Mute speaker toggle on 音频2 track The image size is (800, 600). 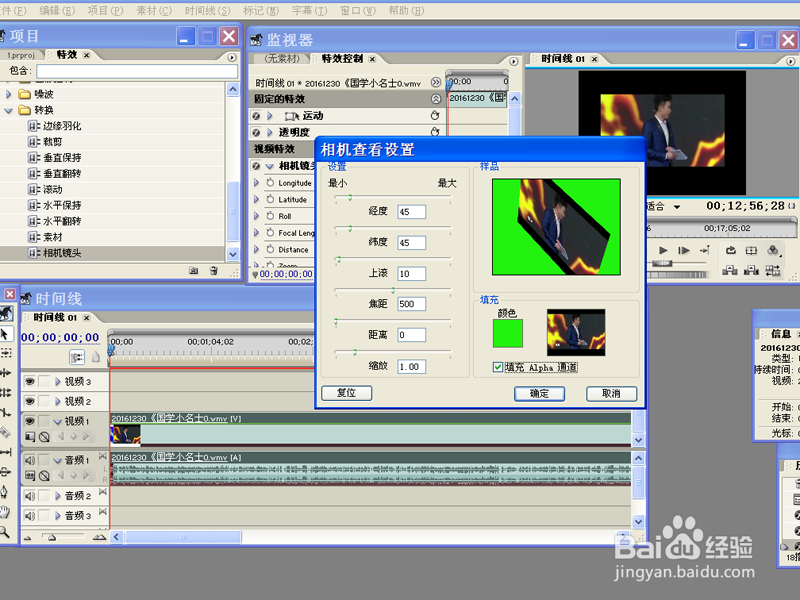30,495
